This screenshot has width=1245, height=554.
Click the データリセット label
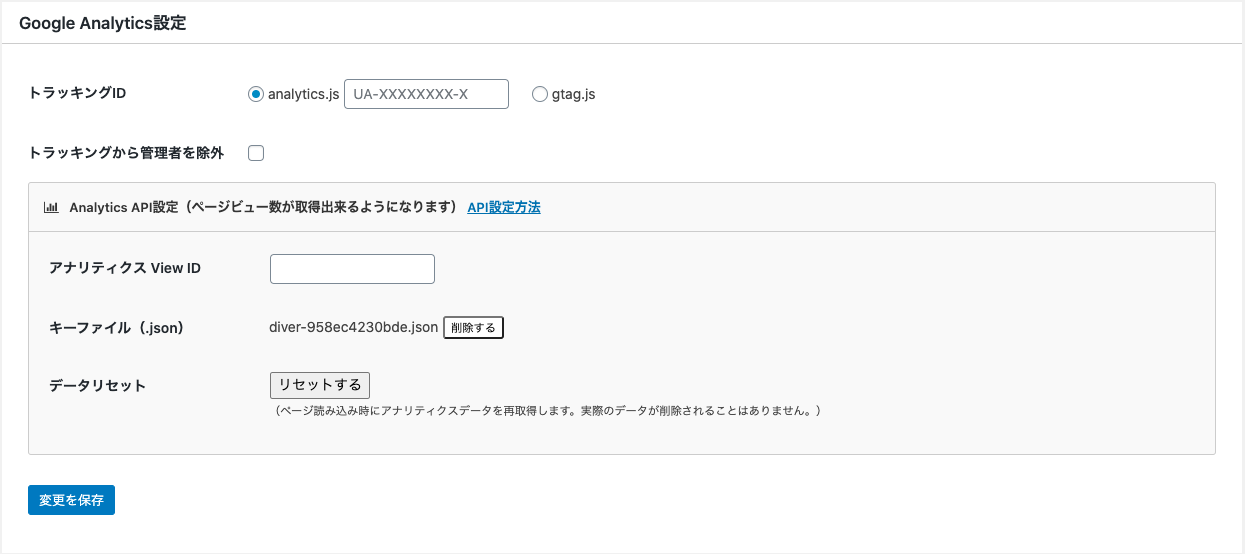97,385
